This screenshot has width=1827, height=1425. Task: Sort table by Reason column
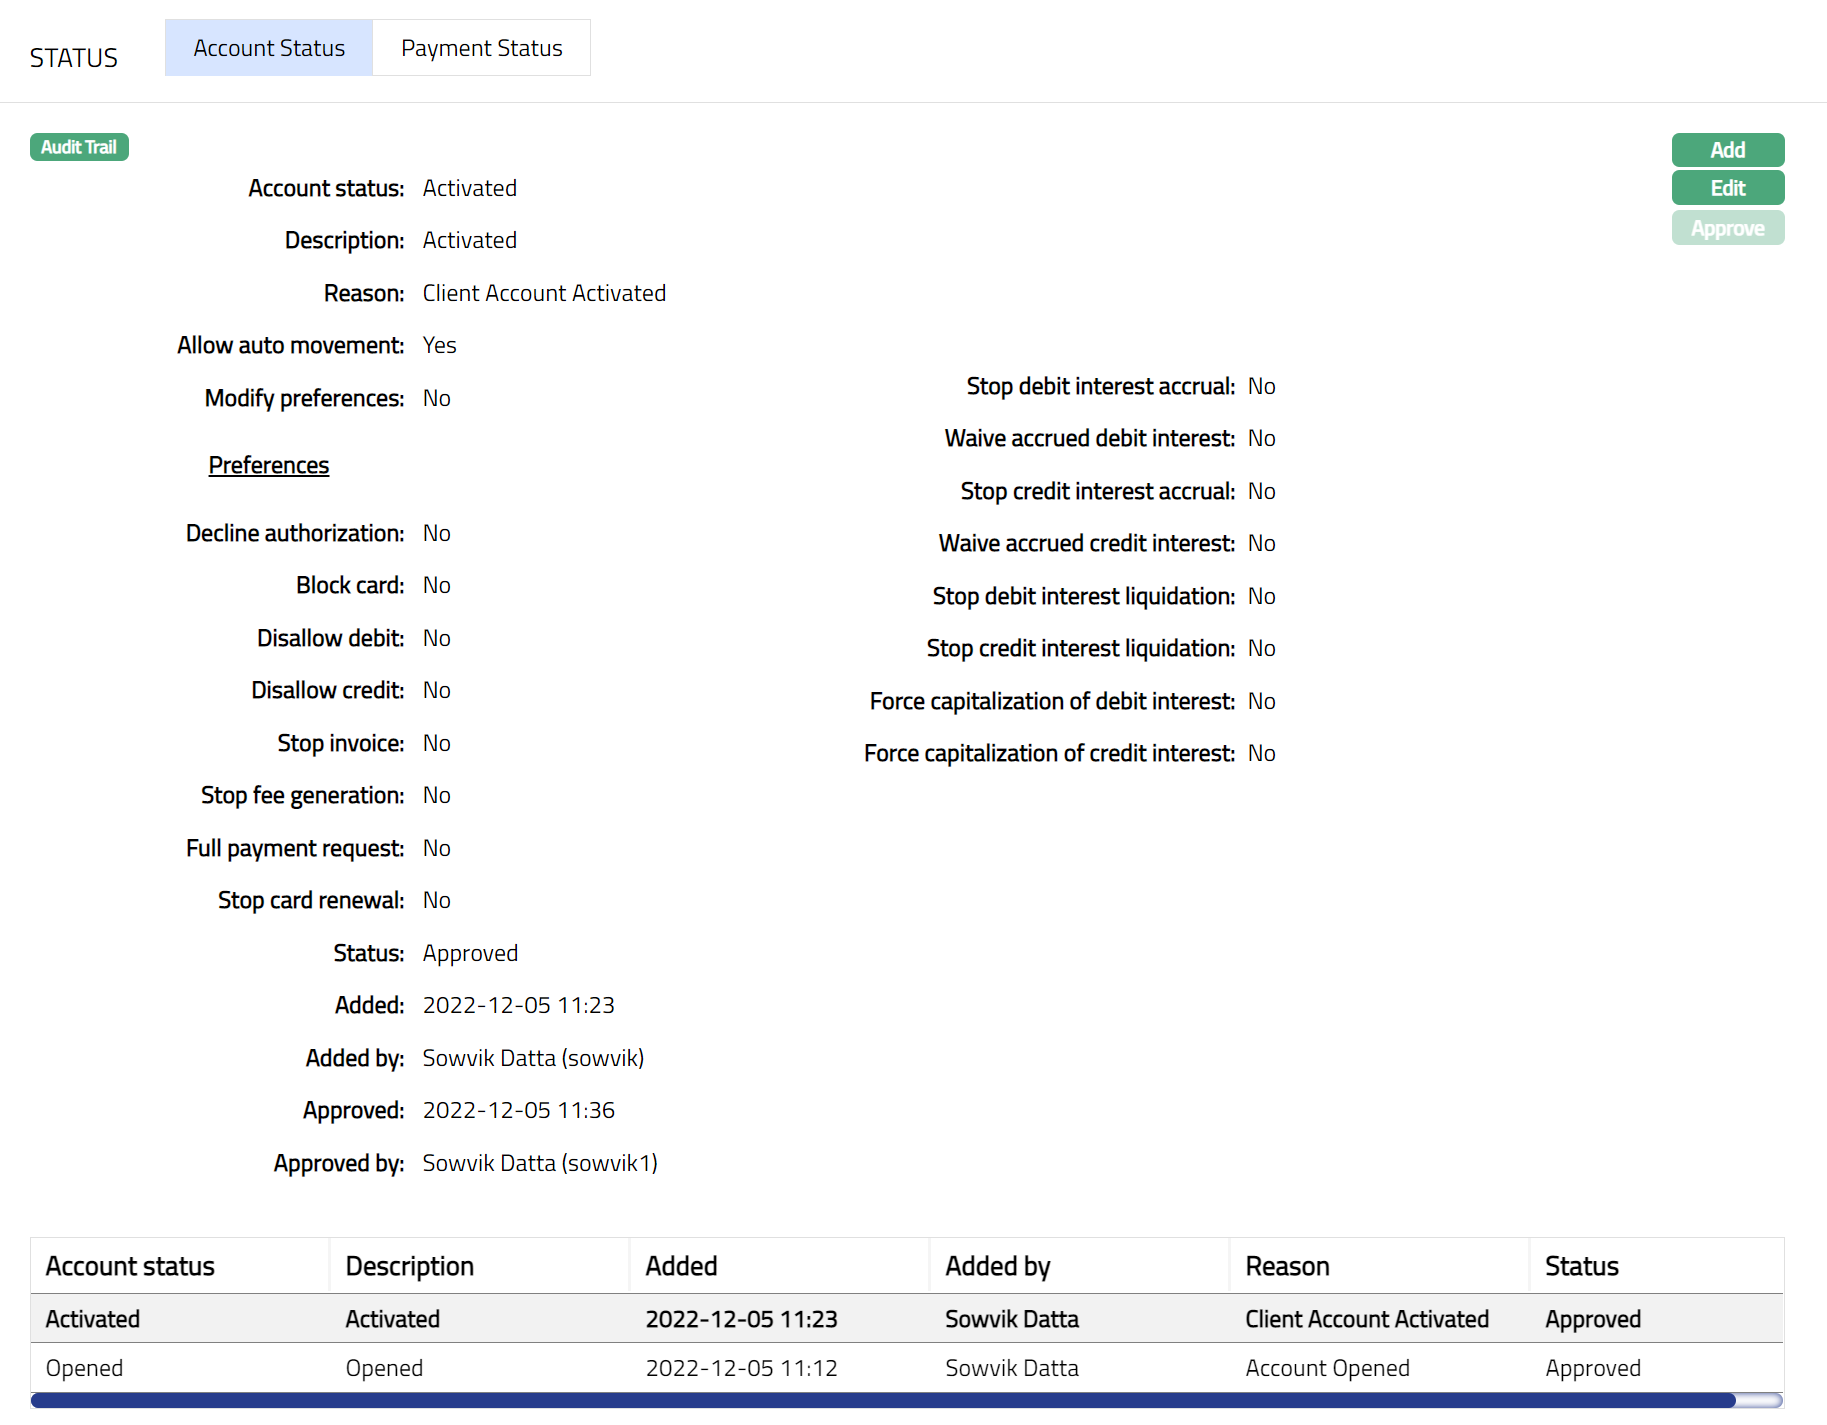(x=1287, y=1266)
